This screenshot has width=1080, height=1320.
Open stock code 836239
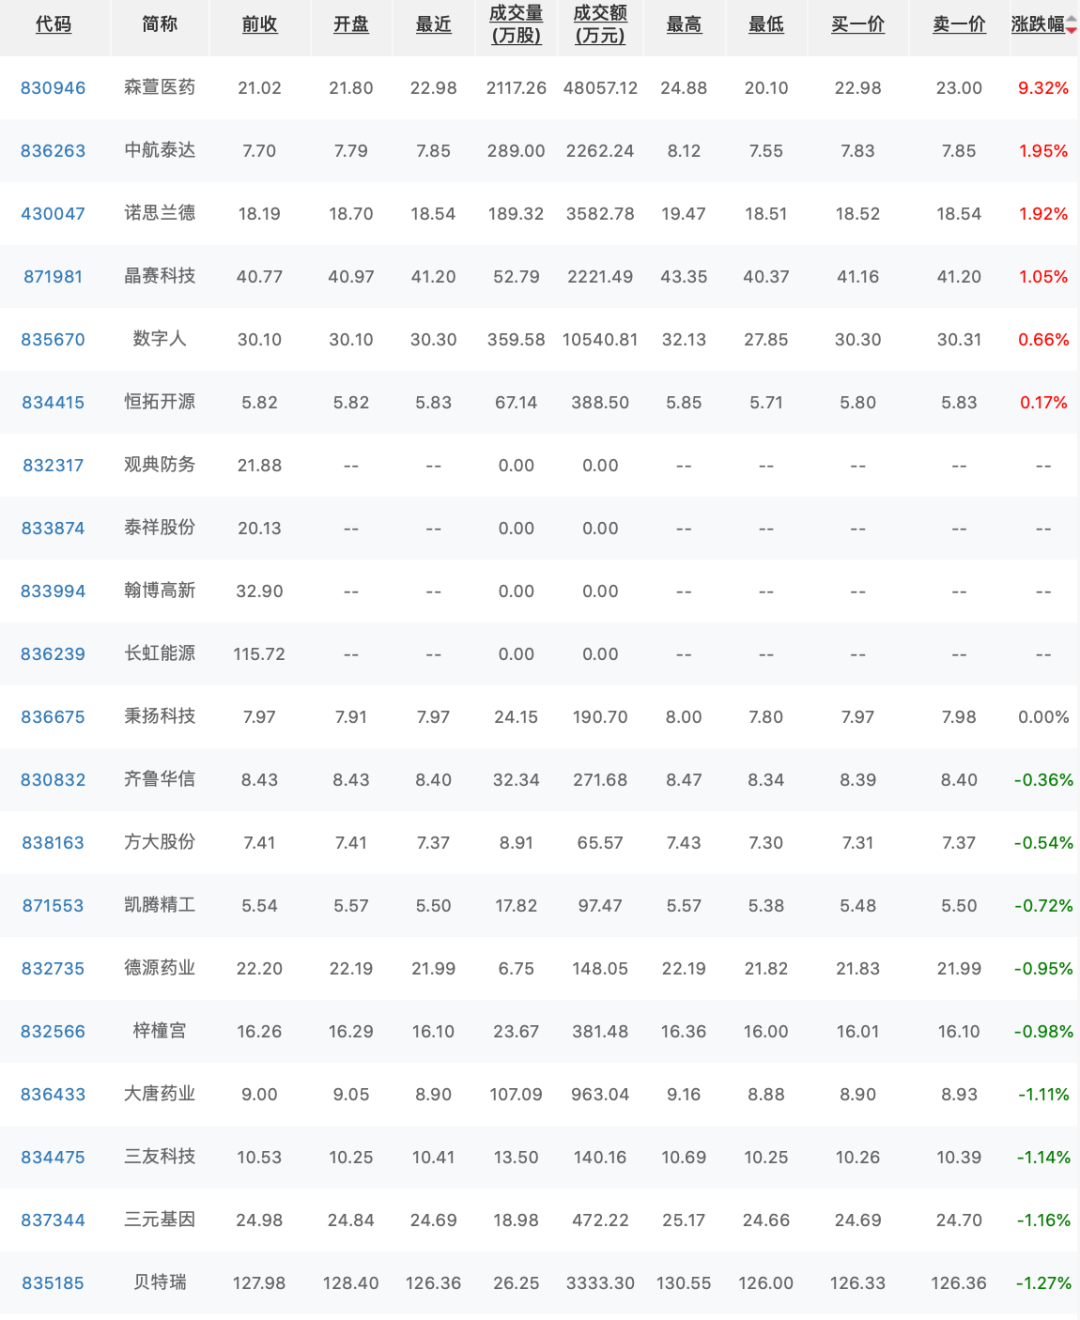[x=53, y=655]
